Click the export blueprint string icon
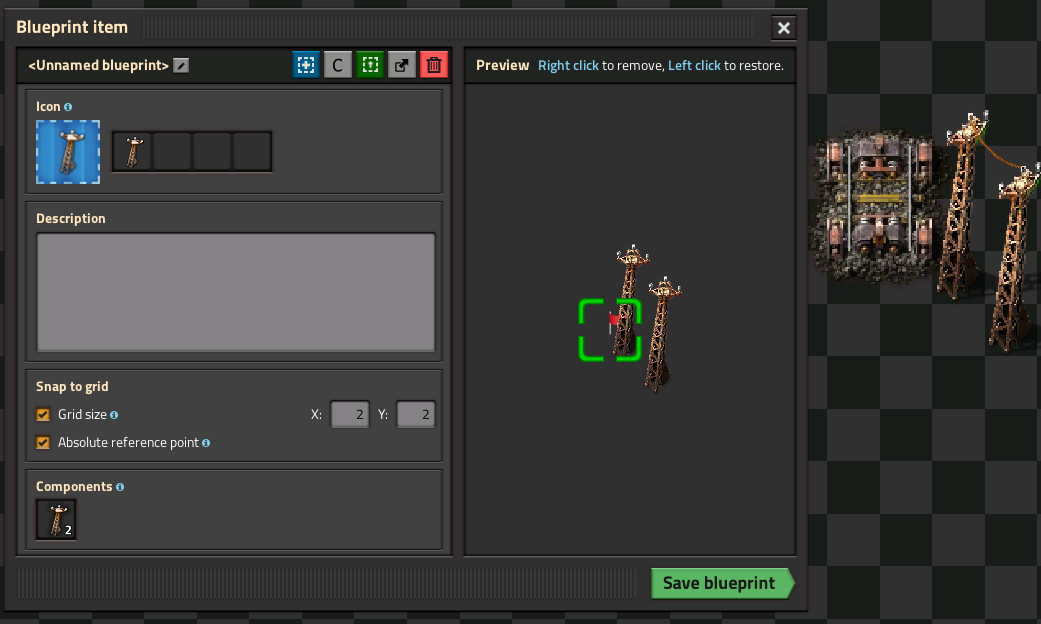The width and height of the screenshot is (1041, 624). click(402, 66)
